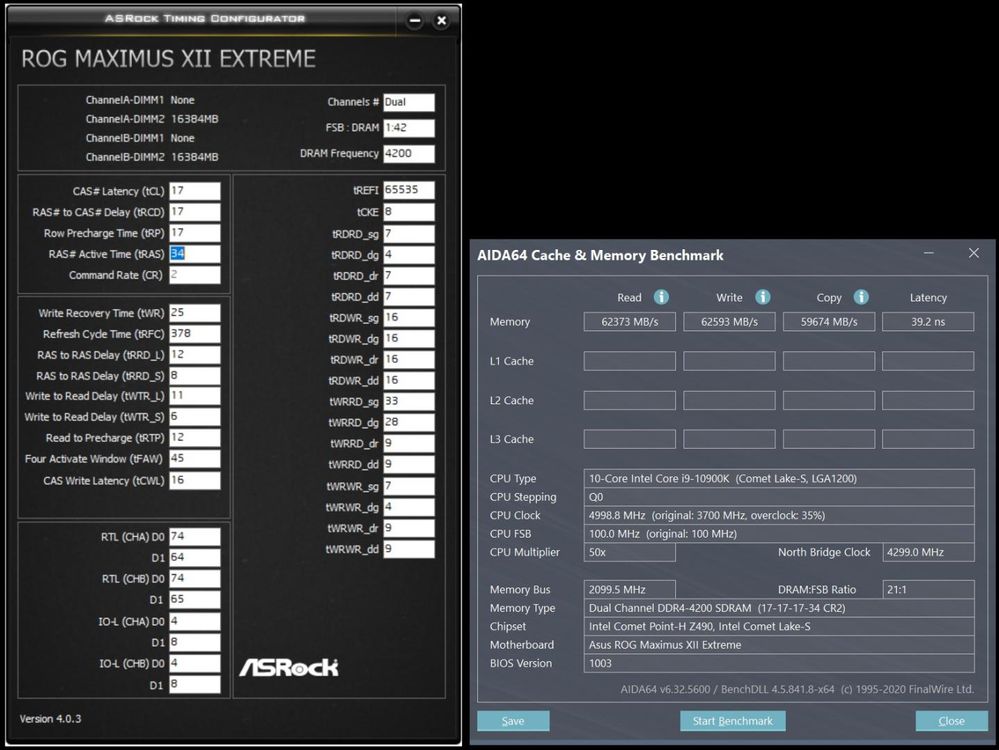
Task: Click the Channels # field showing Dual
Action: tap(409, 102)
